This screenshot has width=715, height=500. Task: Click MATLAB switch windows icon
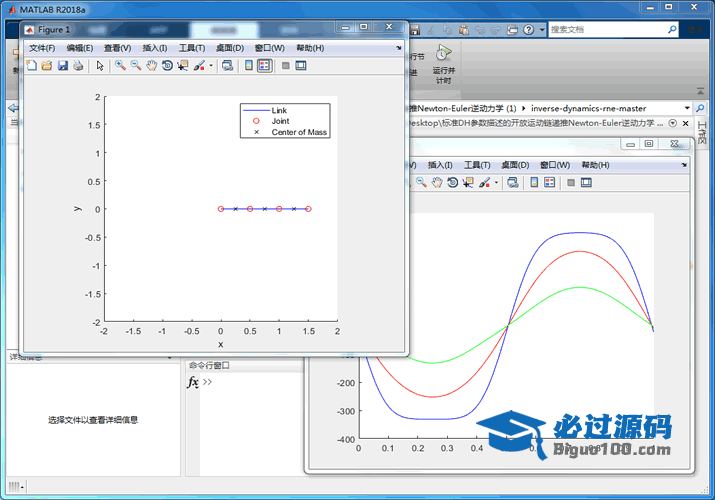pyautogui.click(x=513, y=30)
